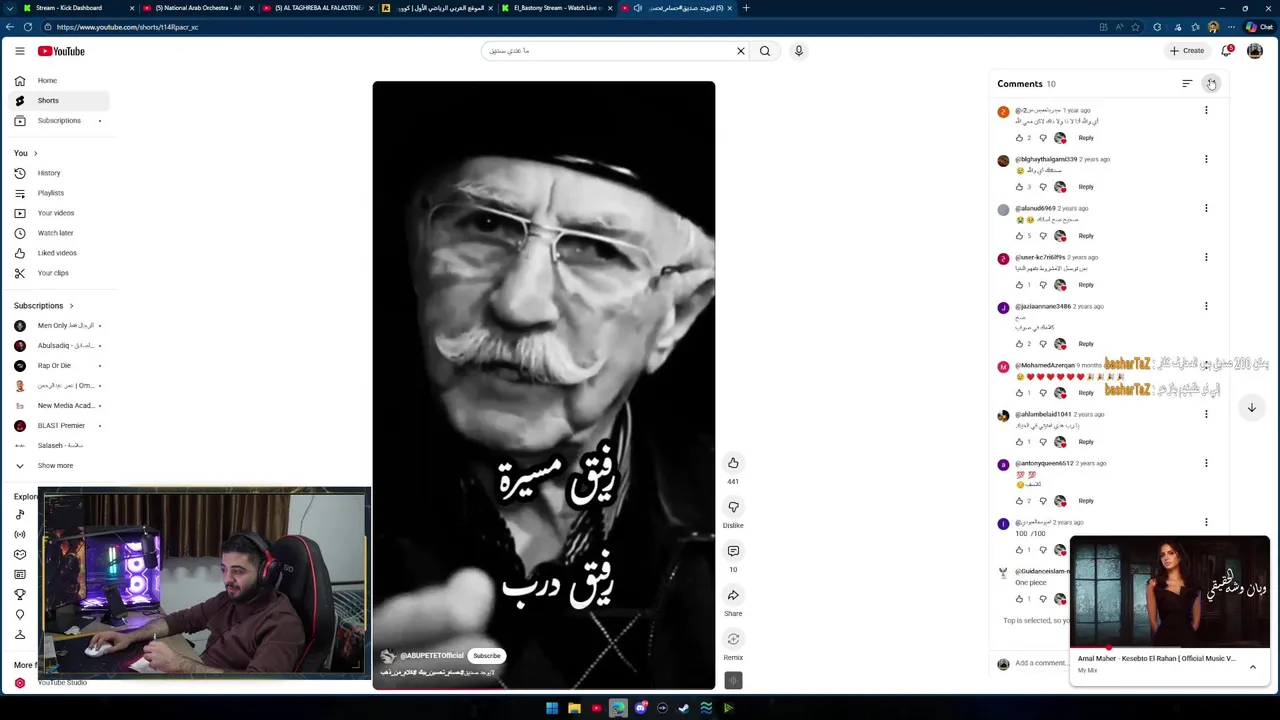The width and height of the screenshot is (1280, 720).
Task: Open Playlists in sidebar
Action: 59,193
